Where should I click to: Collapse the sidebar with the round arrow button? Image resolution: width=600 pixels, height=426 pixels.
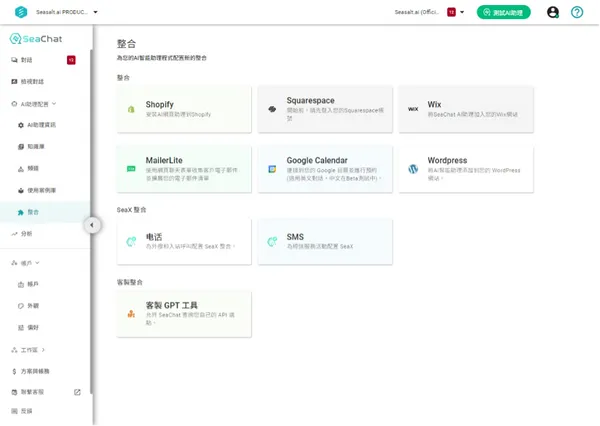click(x=92, y=225)
